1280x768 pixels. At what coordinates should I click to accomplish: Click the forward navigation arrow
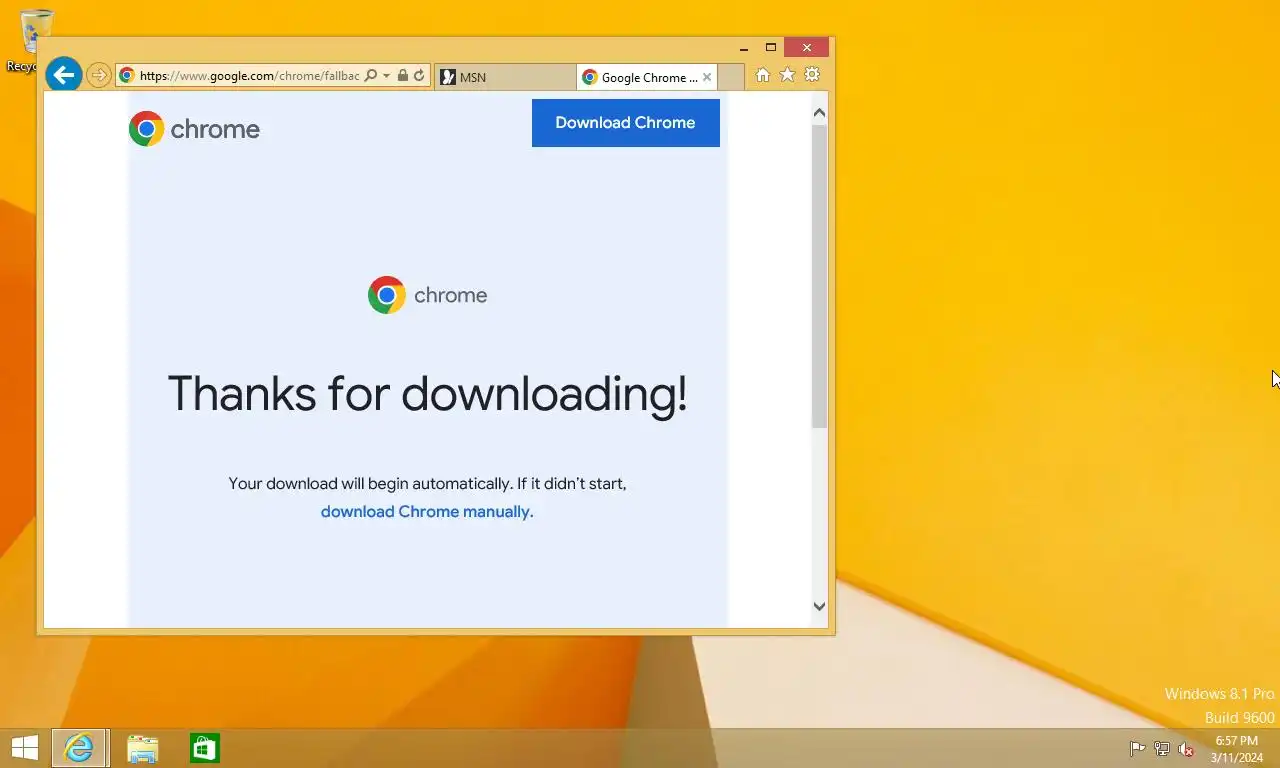coord(98,75)
